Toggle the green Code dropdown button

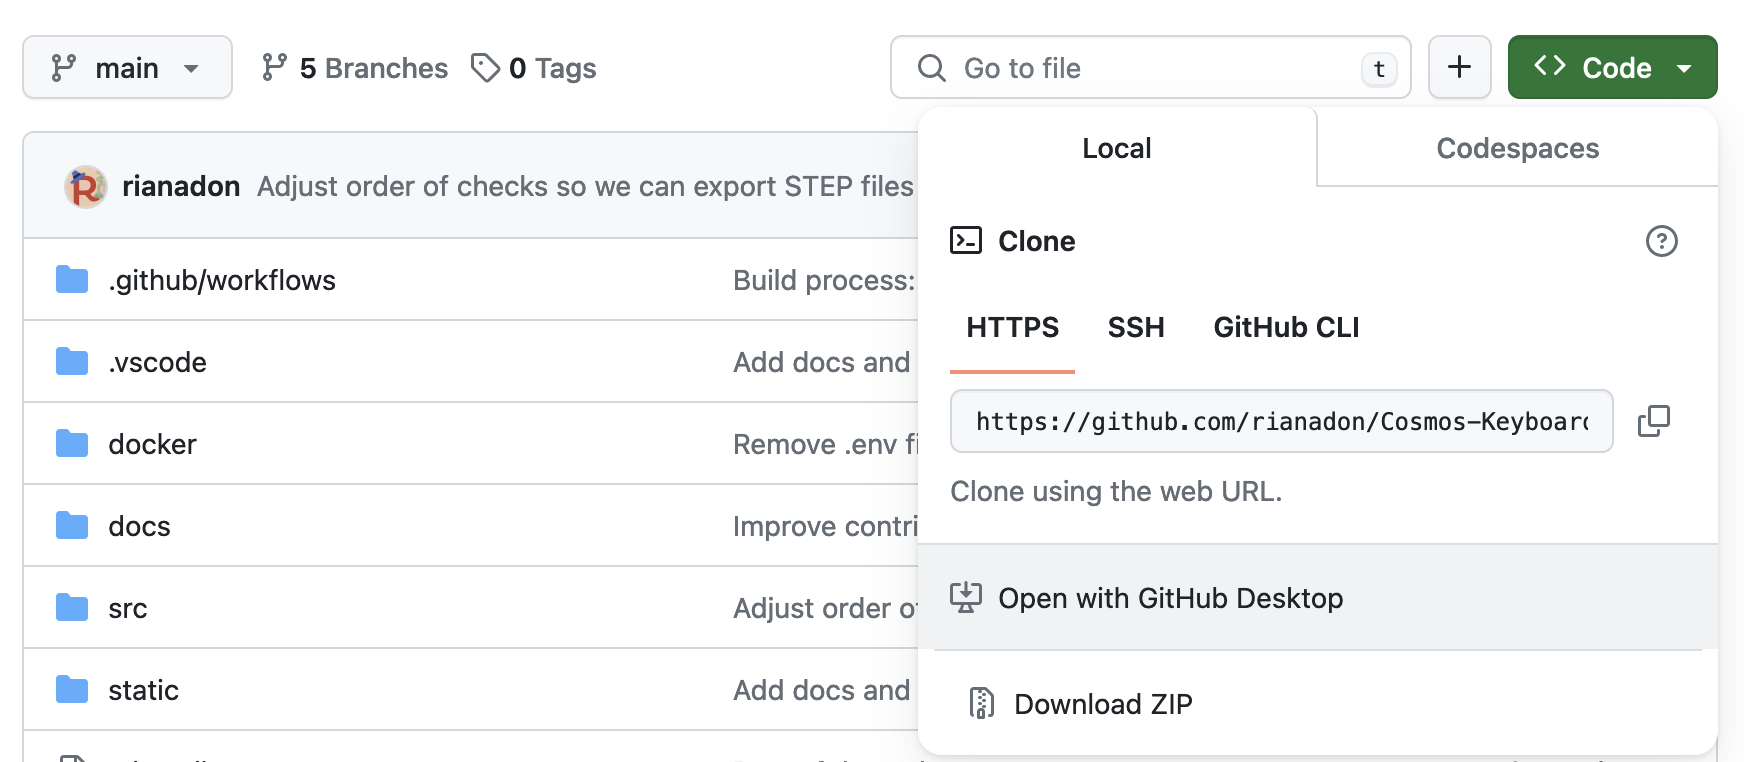point(1612,67)
